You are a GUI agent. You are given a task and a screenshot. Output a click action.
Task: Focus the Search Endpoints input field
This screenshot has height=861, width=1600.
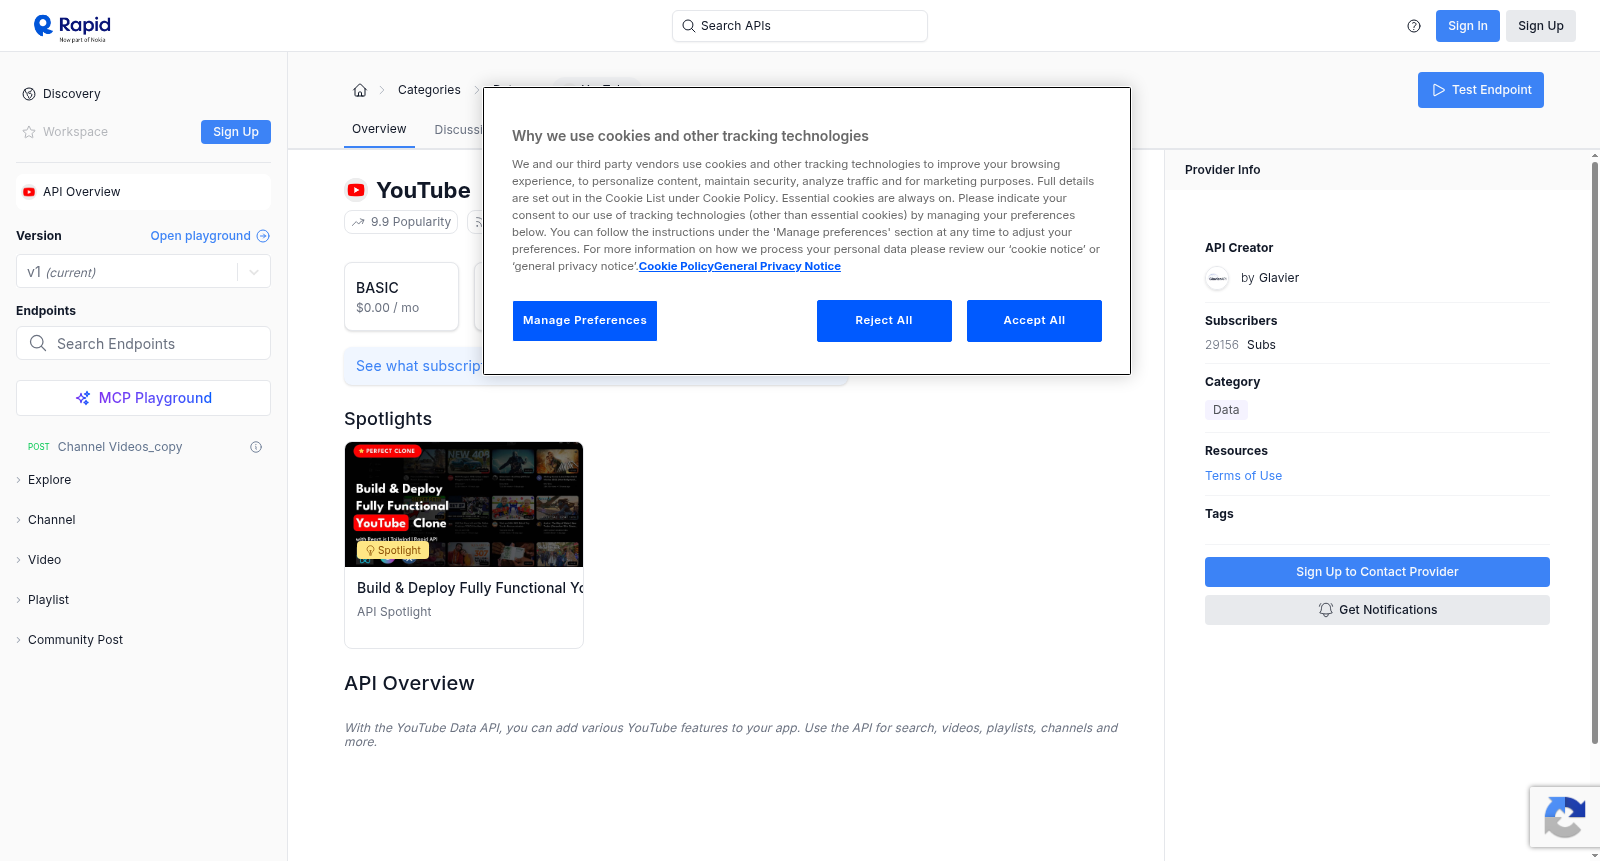coord(143,343)
